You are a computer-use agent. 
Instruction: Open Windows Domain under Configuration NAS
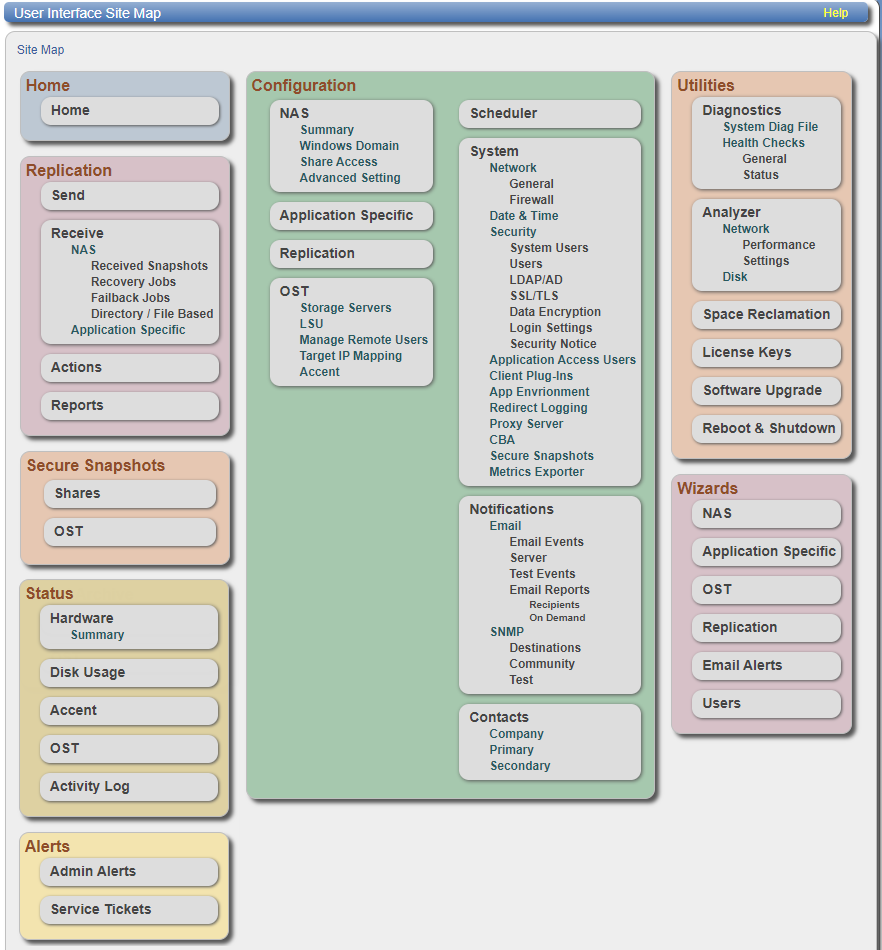tap(349, 146)
